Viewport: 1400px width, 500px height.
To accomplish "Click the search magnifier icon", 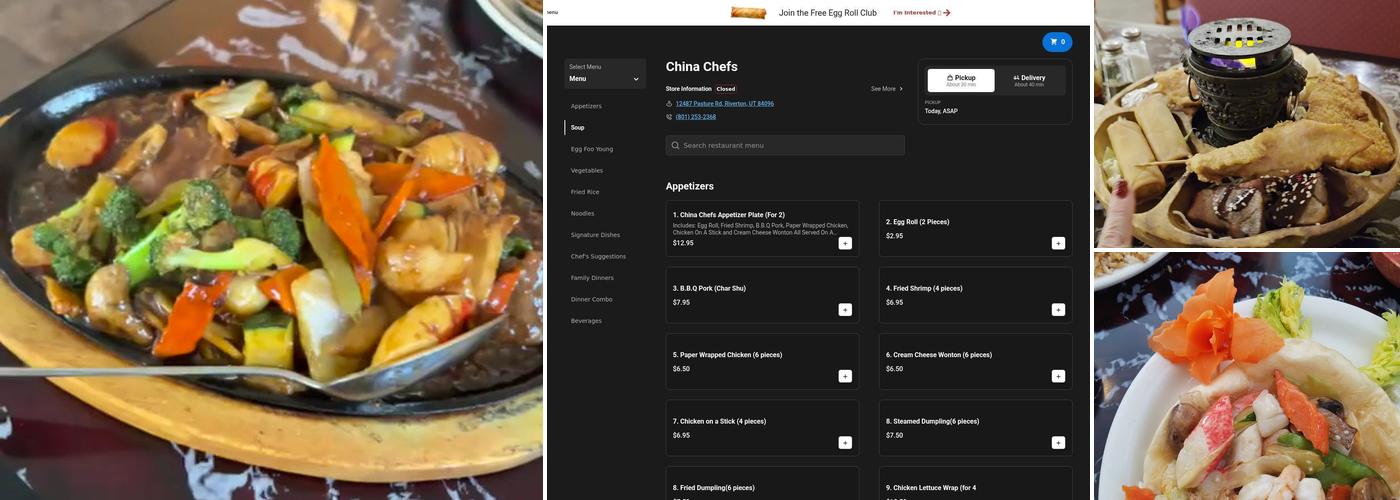I will [x=676, y=146].
